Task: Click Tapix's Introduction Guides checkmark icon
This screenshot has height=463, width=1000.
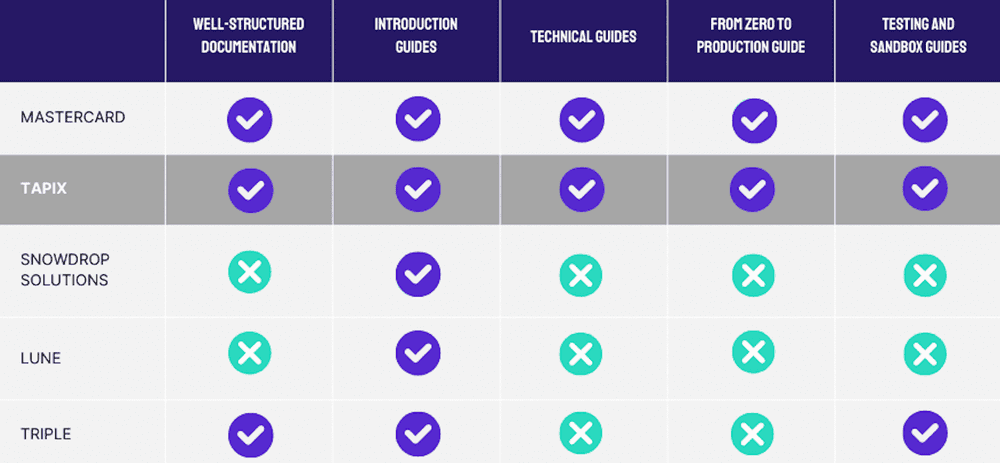Action: [418, 188]
